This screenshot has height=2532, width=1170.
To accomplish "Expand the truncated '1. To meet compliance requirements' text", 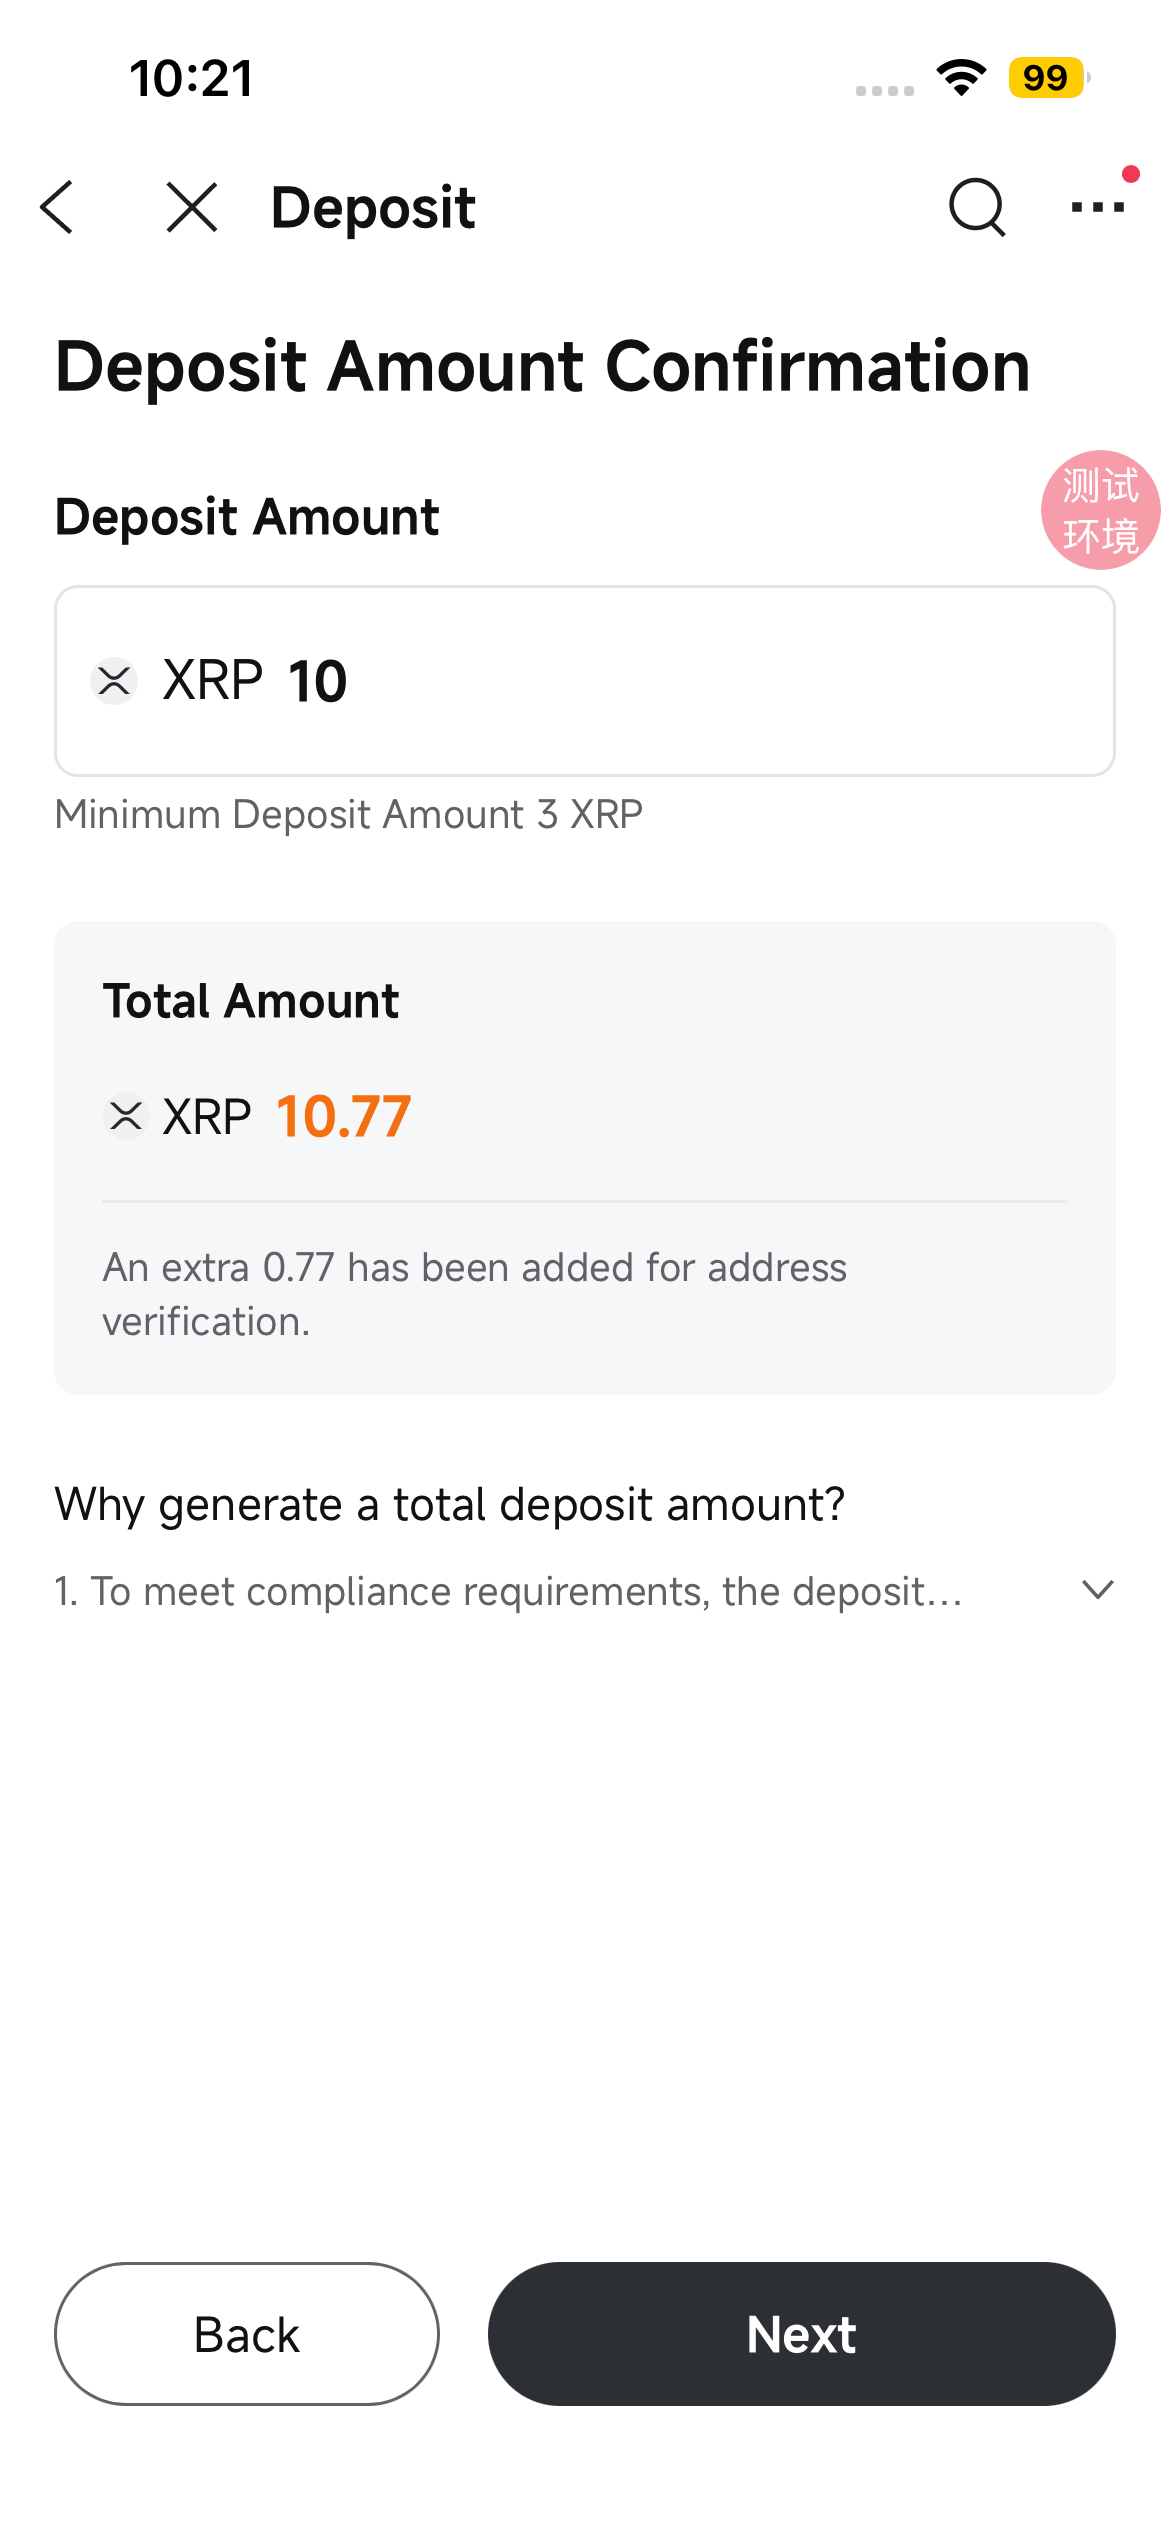I will tap(508, 1591).
